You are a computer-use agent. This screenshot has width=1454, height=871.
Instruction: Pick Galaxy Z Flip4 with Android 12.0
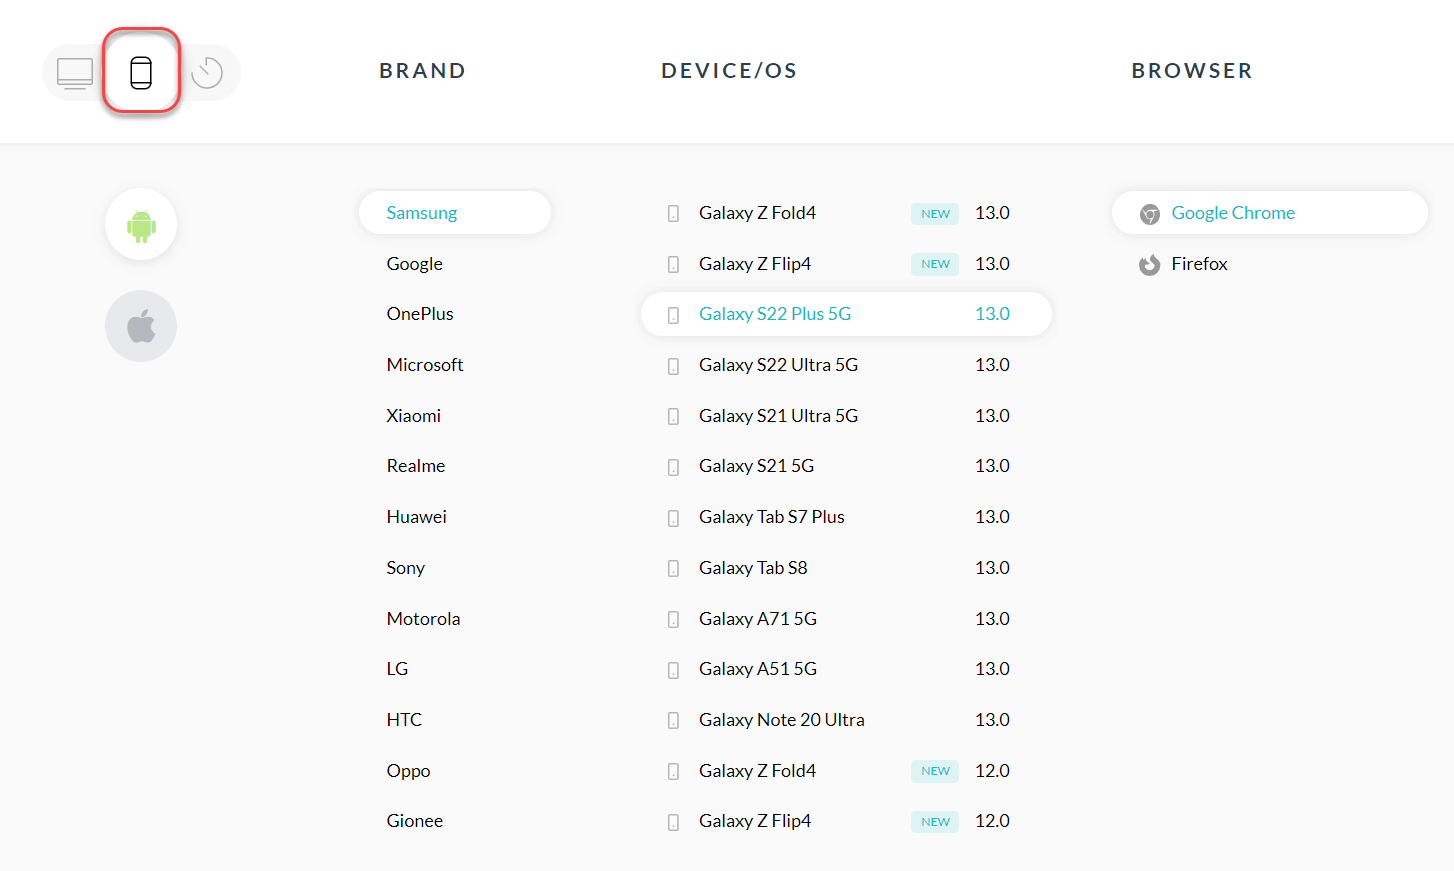[755, 821]
